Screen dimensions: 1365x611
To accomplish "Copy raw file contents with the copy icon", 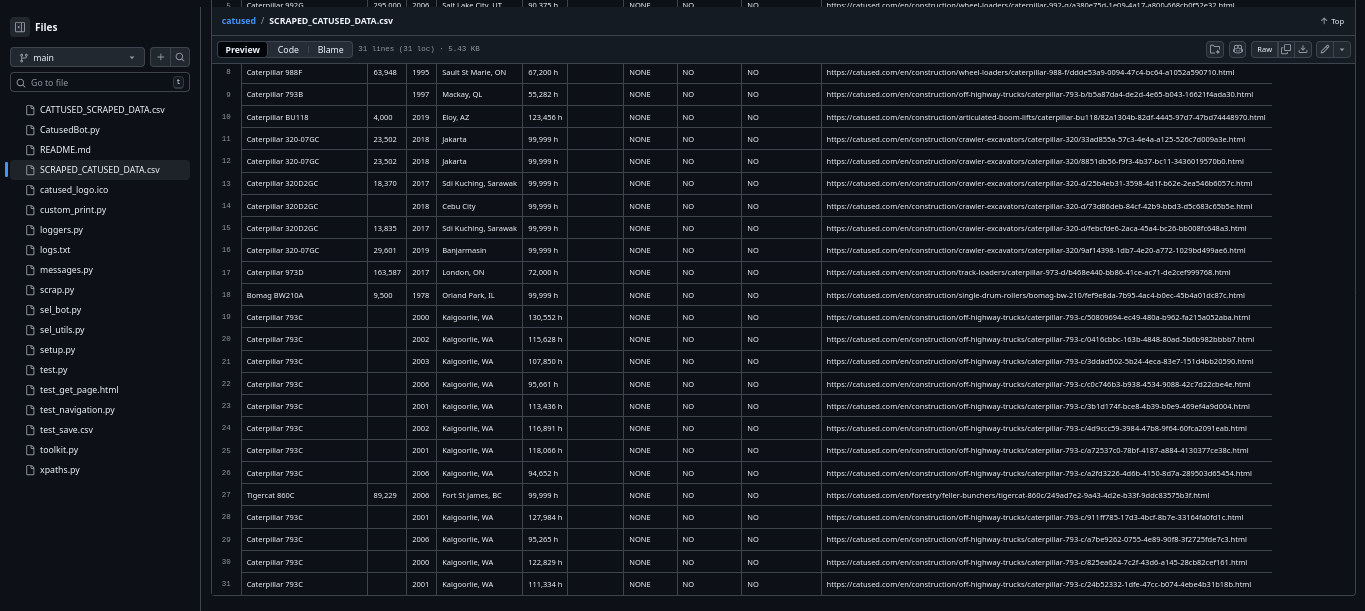I will pyautogui.click(x=1285, y=49).
